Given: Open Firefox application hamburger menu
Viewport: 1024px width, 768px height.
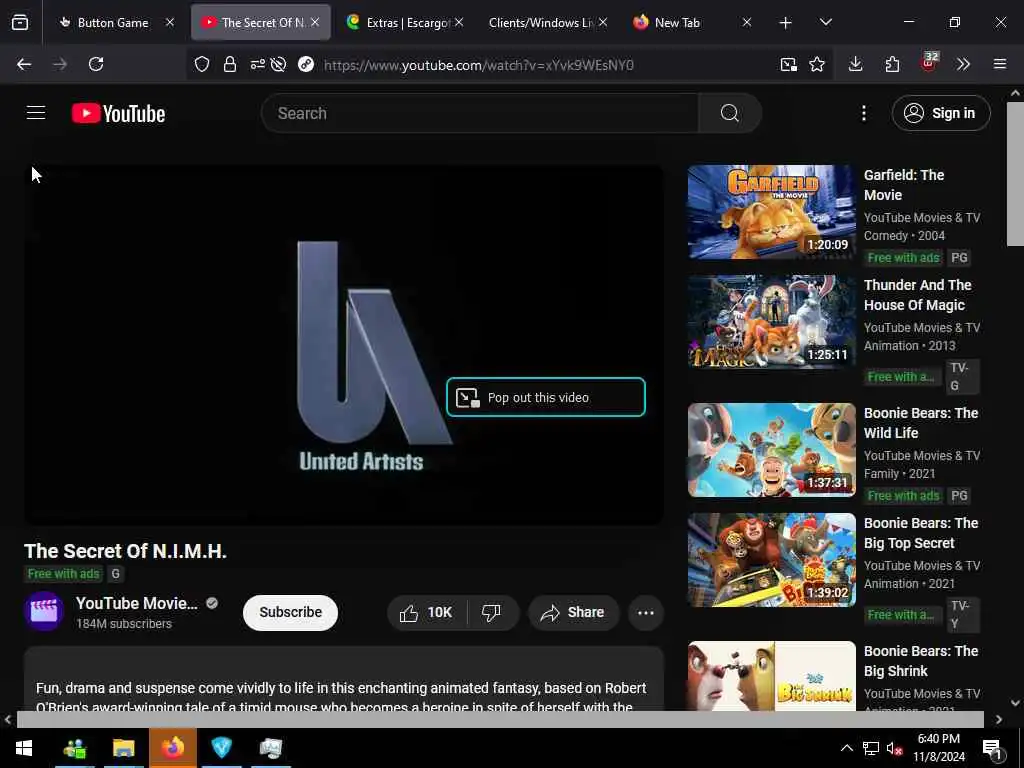Looking at the screenshot, I should [x=999, y=64].
